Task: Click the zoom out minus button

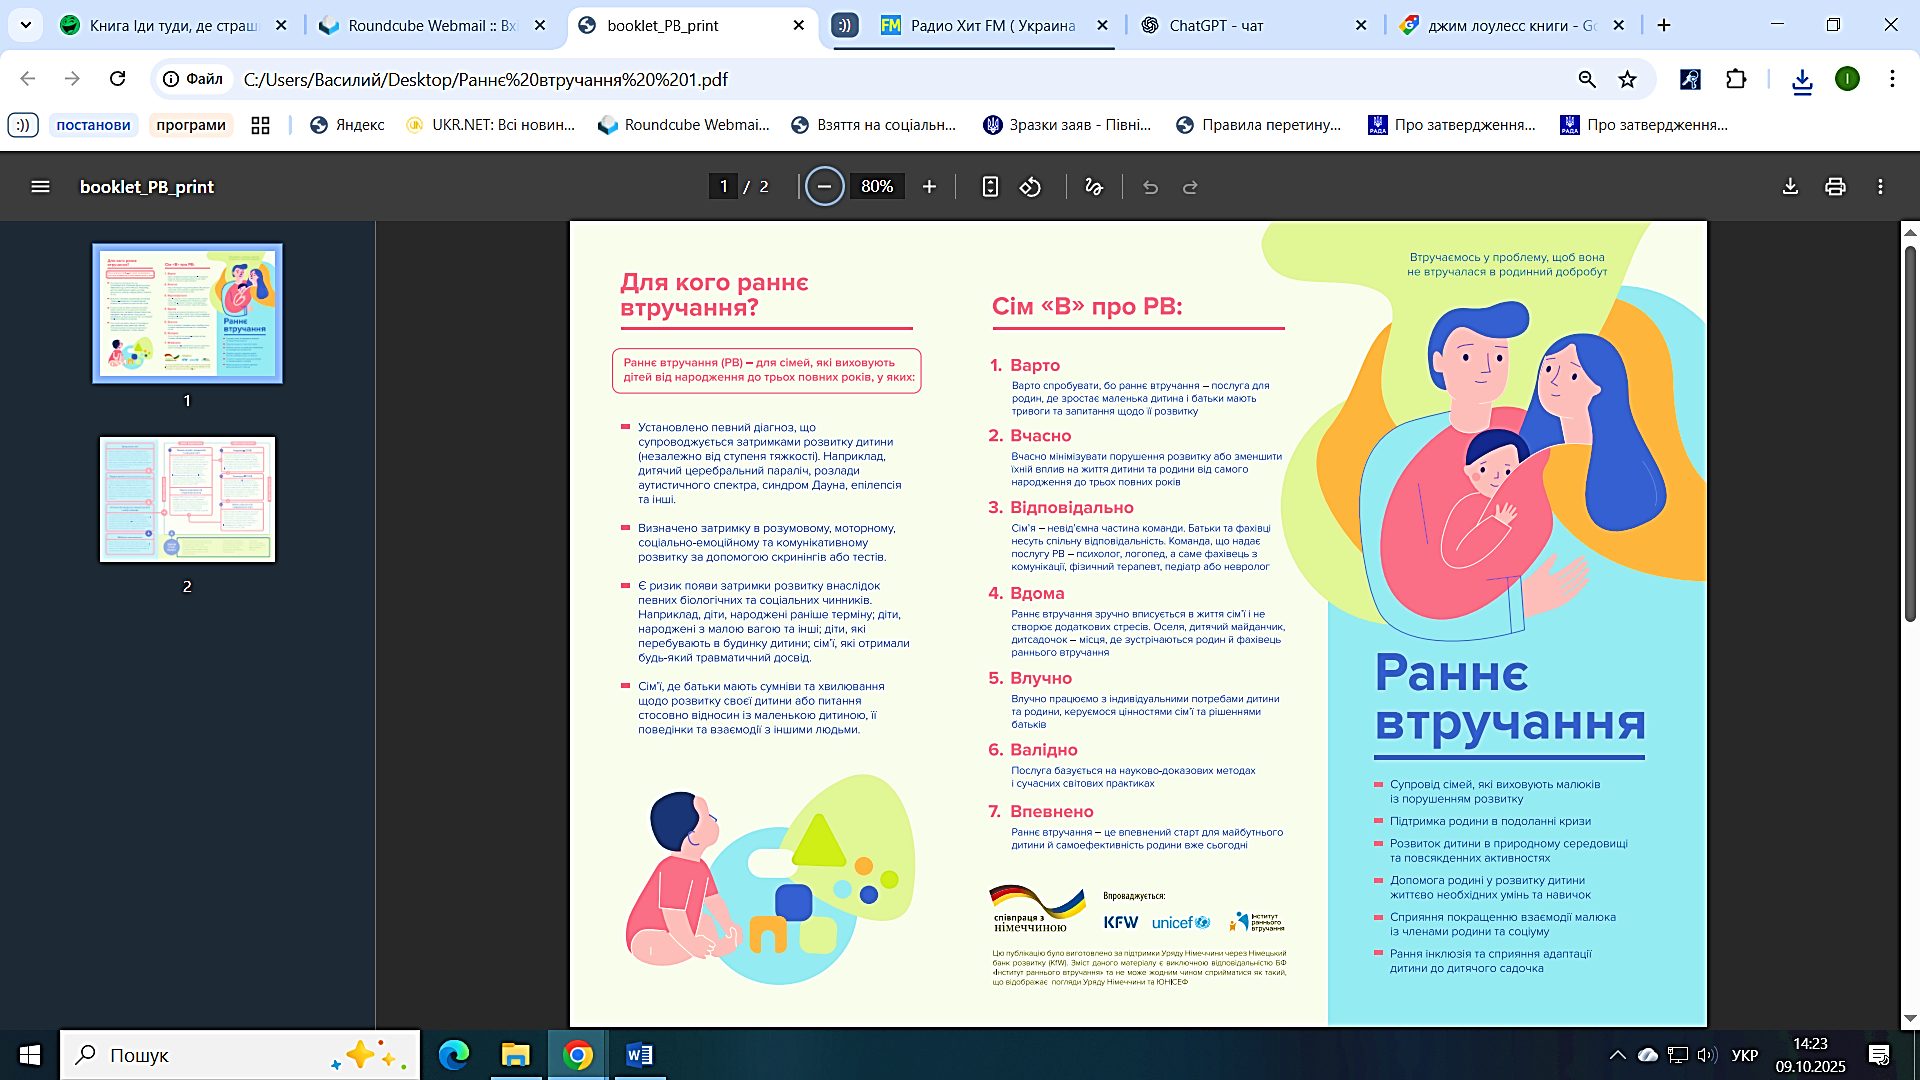Action: click(824, 187)
